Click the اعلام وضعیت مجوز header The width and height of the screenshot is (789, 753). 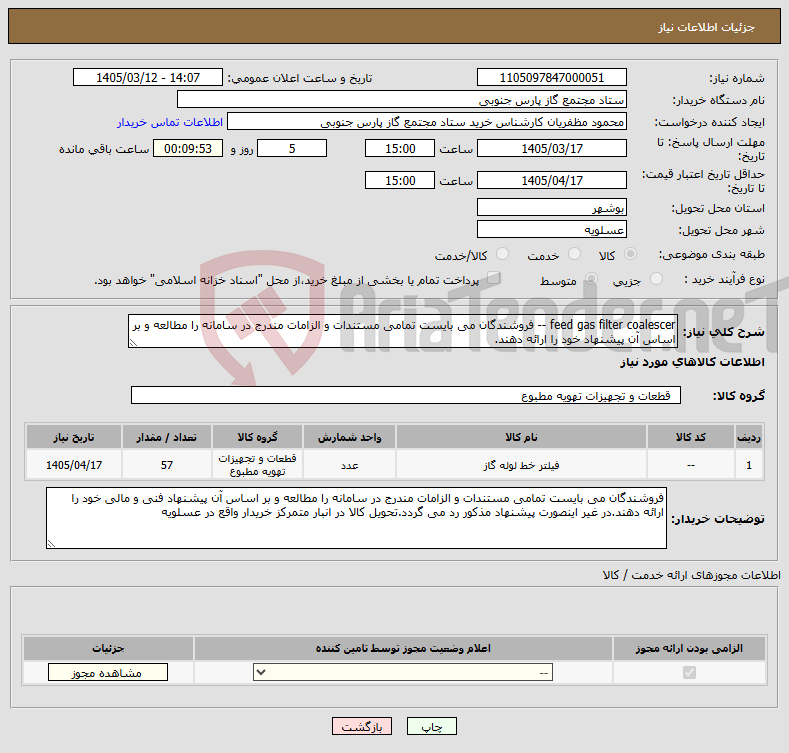pos(403,648)
